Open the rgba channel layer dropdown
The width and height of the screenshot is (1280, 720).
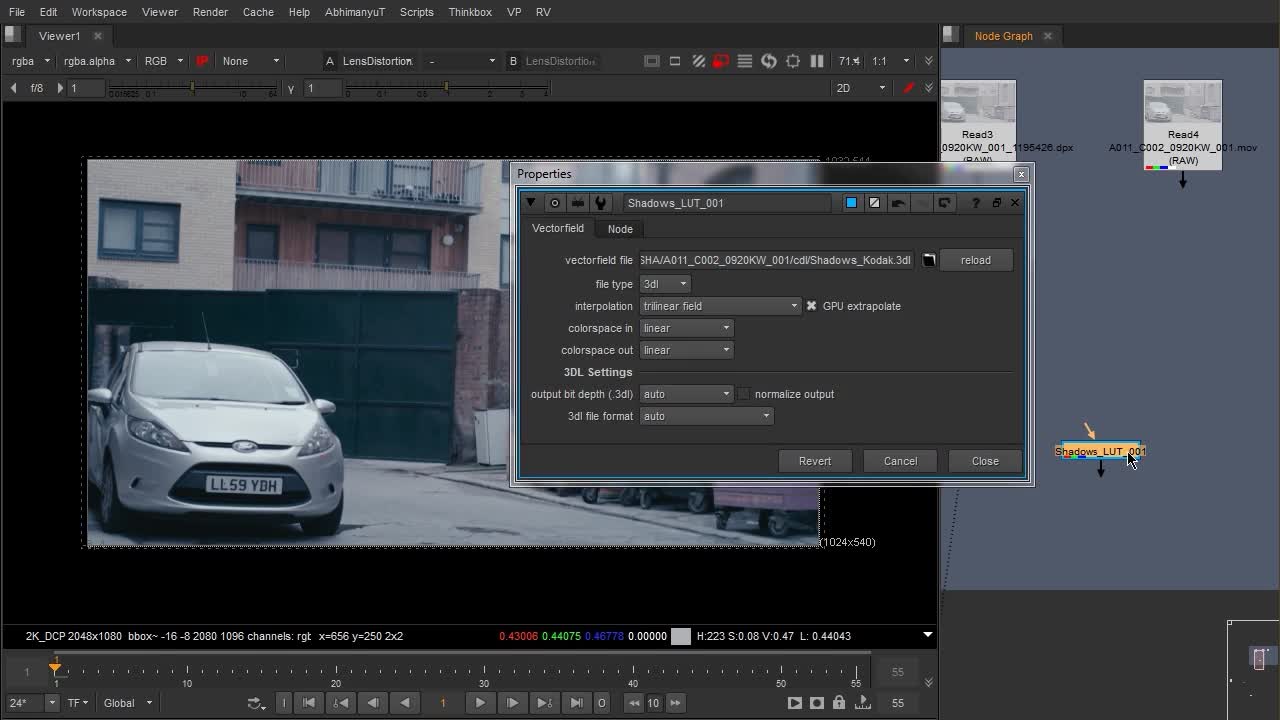[x=30, y=61]
